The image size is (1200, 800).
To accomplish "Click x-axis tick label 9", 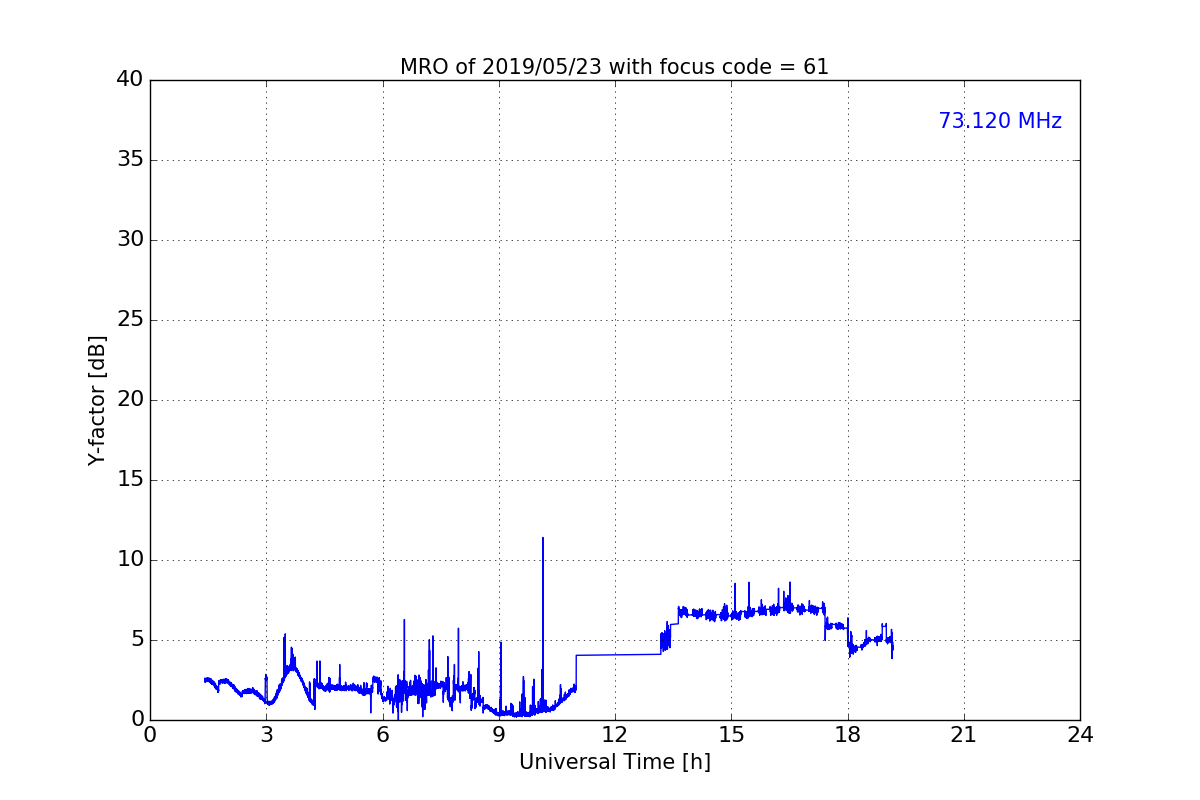I will click(499, 735).
